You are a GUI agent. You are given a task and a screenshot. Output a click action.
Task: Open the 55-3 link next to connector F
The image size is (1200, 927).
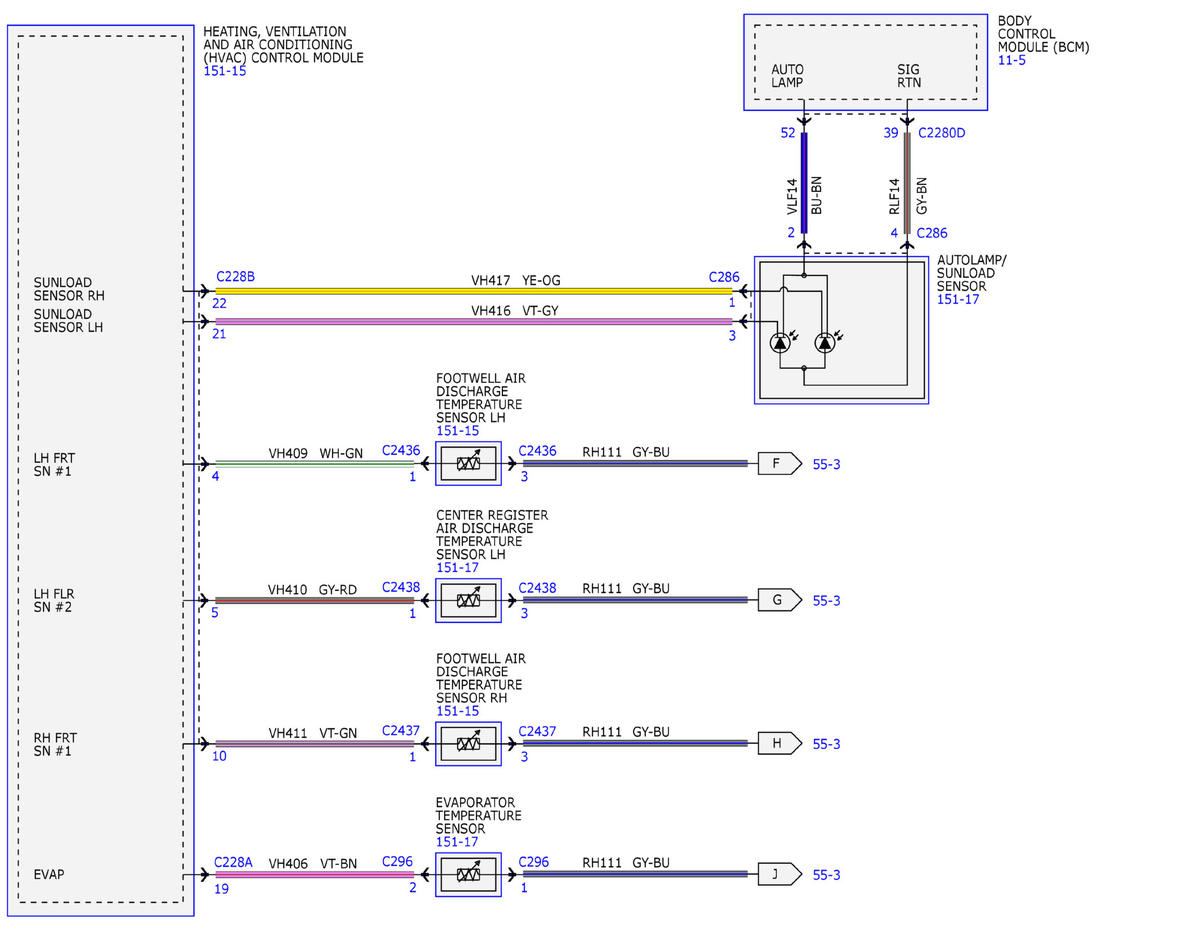[x=826, y=464]
